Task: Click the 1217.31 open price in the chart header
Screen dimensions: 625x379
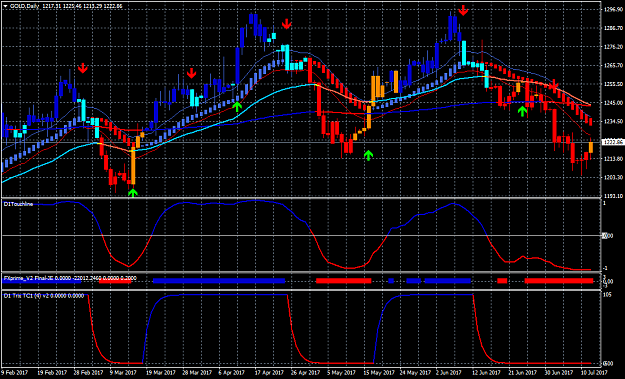Action: point(53,6)
